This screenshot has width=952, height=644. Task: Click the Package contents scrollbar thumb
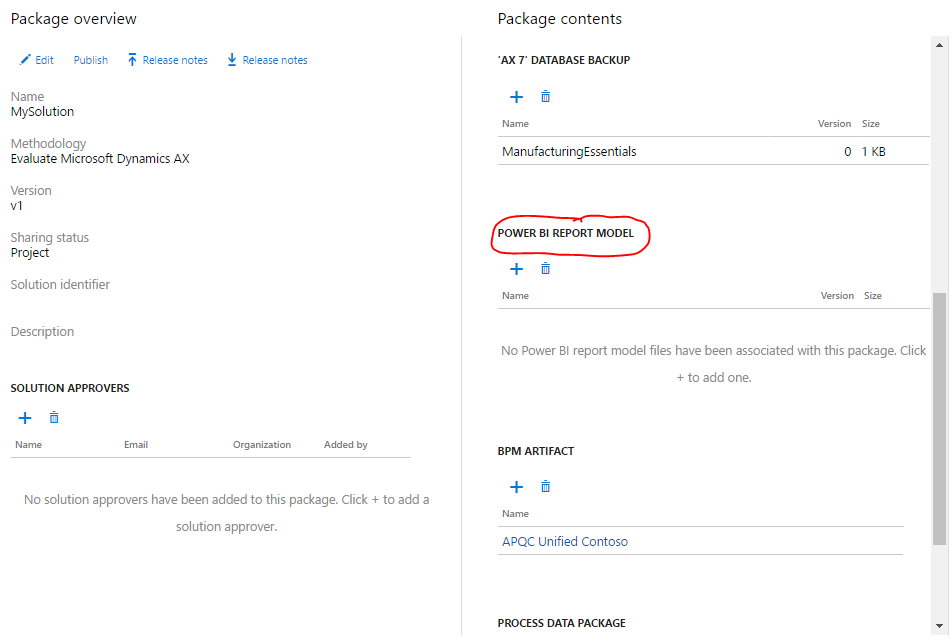pos(939,418)
